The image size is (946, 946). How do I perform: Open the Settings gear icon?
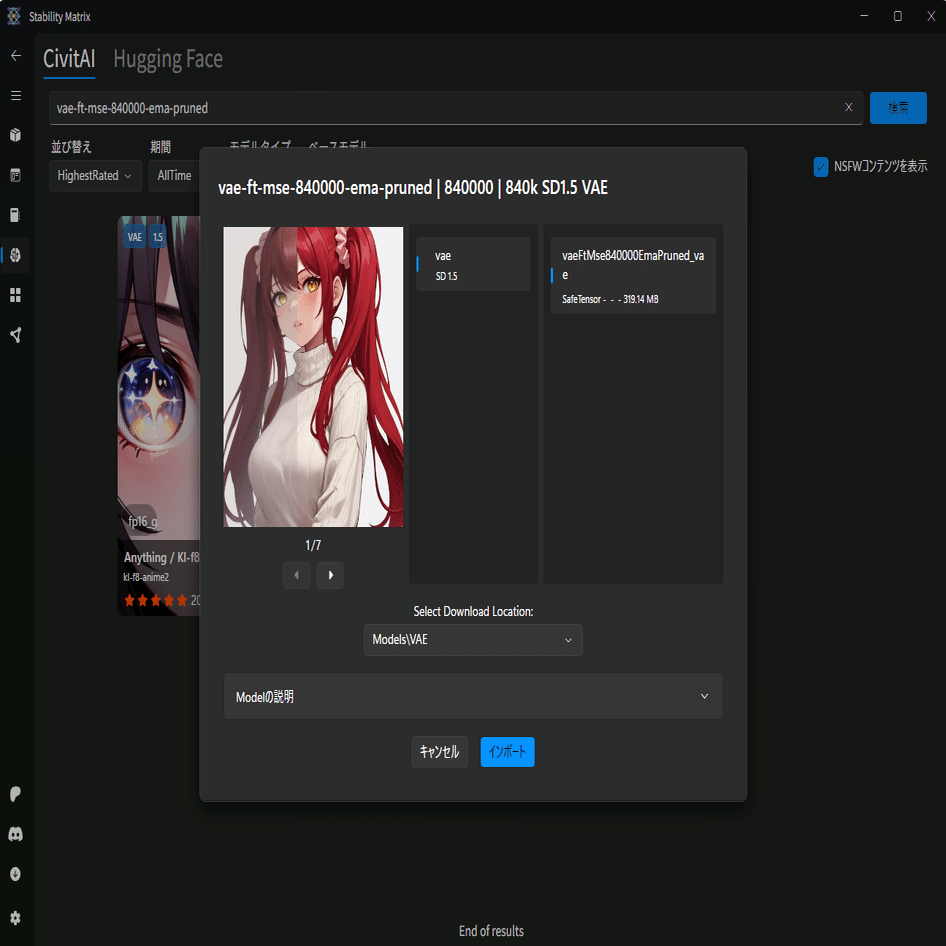(16, 918)
